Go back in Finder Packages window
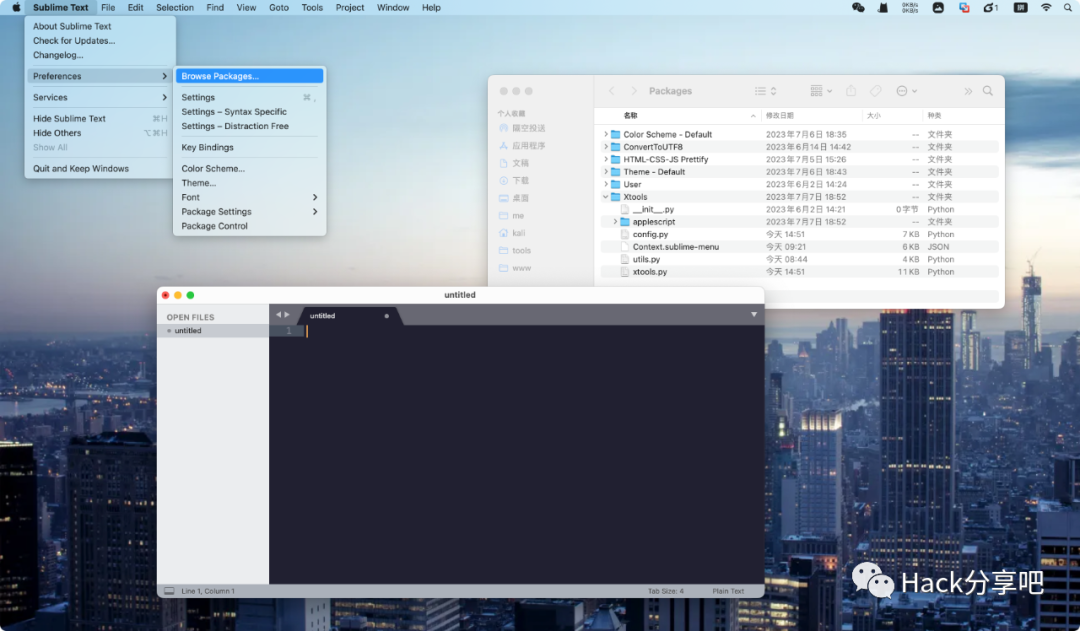 coord(612,91)
